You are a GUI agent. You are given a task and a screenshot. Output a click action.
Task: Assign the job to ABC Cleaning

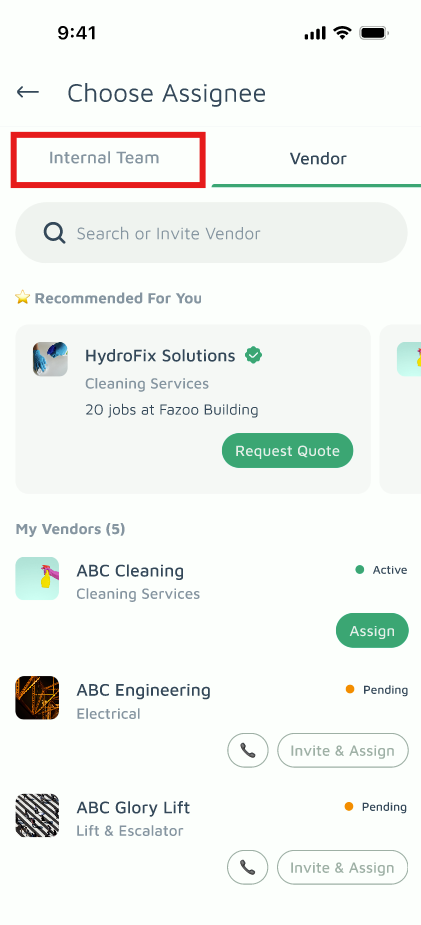pos(372,631)
